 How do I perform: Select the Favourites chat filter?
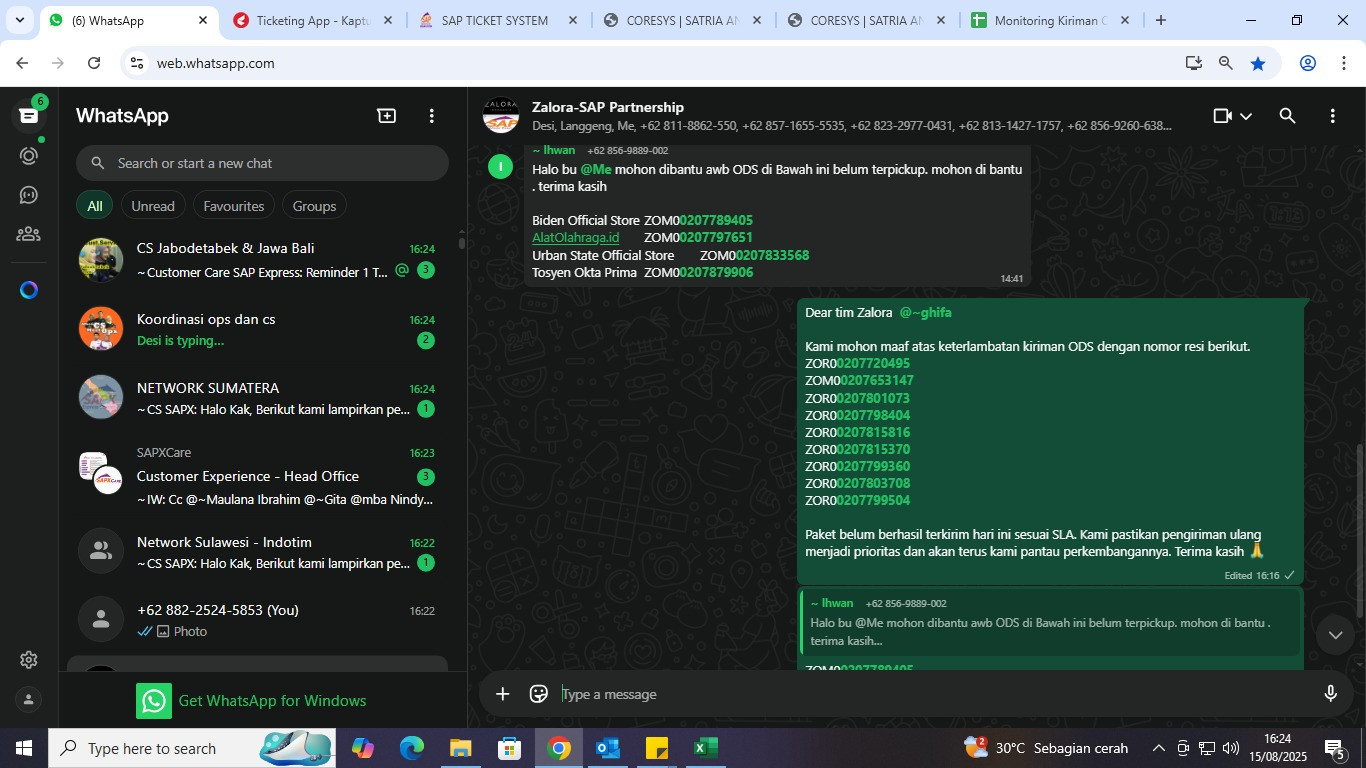[234, 206]
